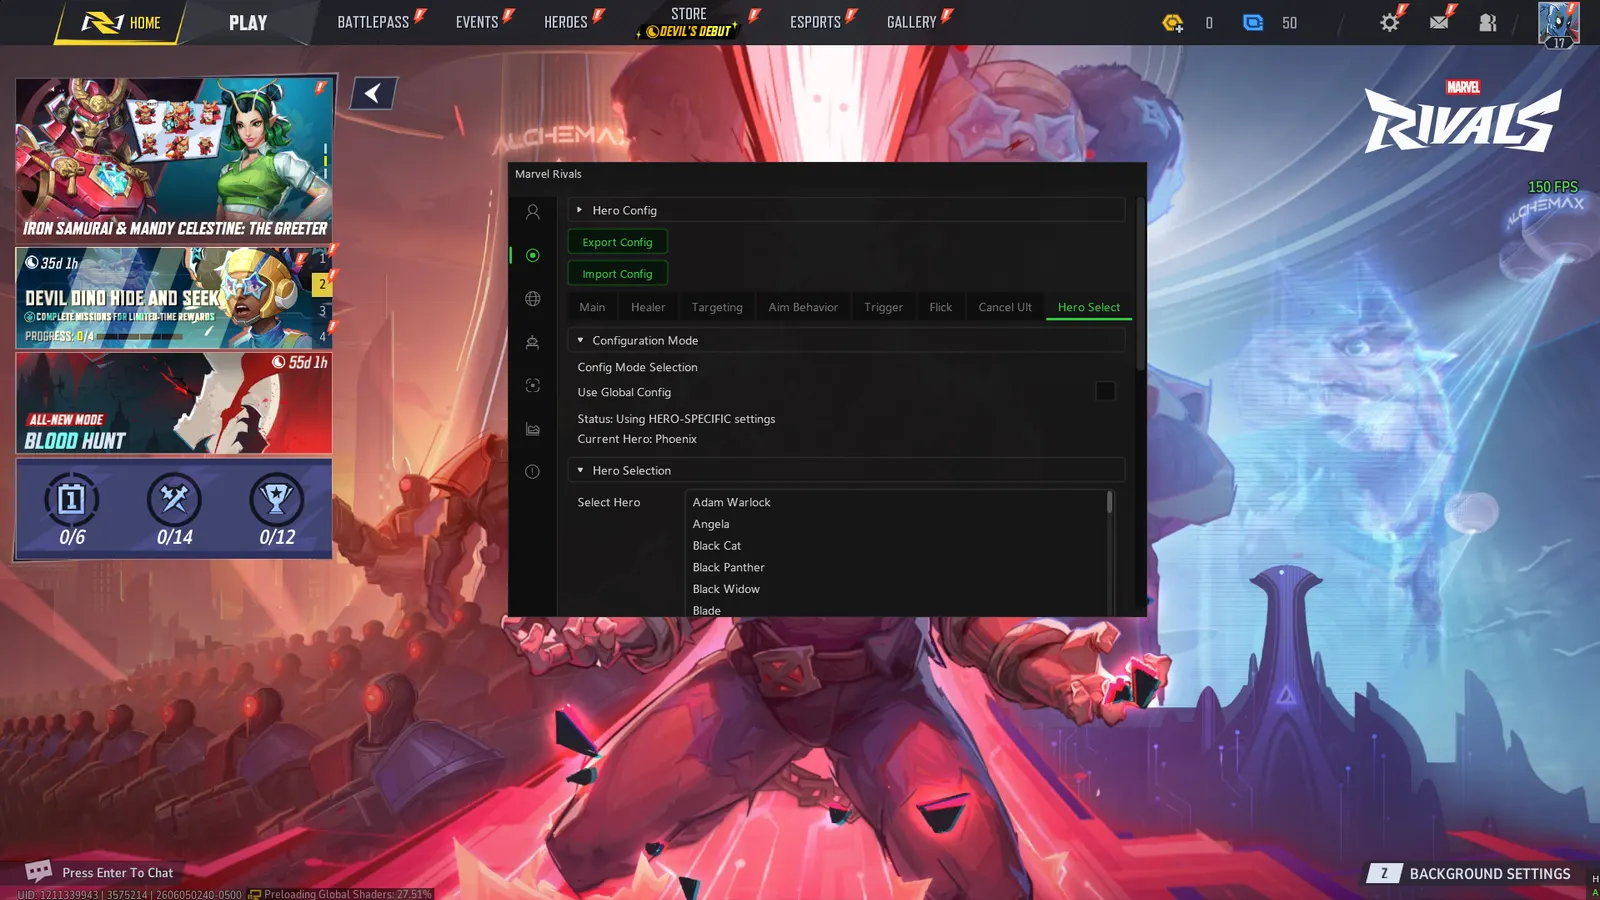Open the Iron Samurai & Mandy Celestine banner

pyautogui.click(x=174, y=159)
